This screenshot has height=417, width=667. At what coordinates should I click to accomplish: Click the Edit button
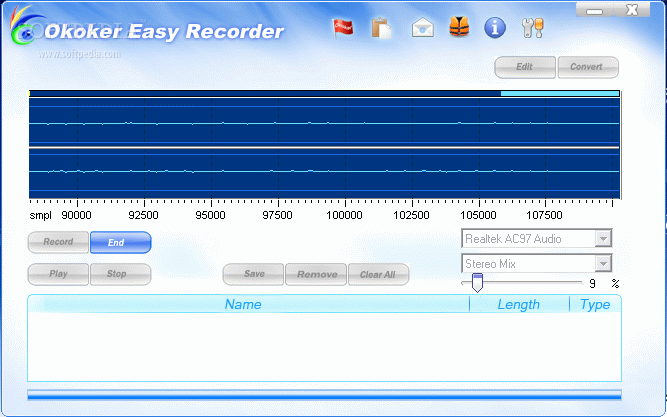point(525,67)
